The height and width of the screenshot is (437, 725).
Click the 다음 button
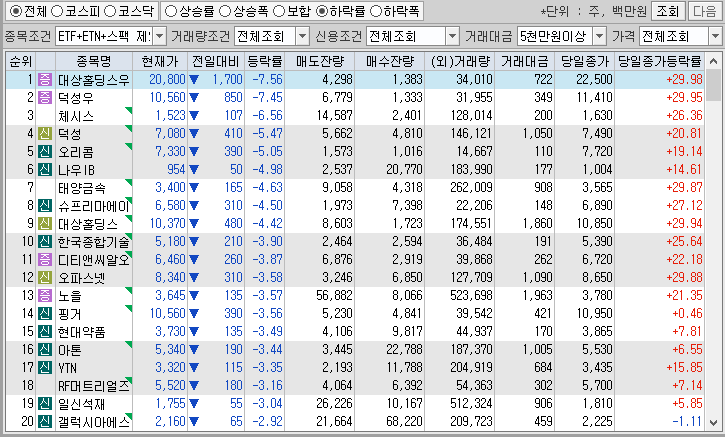coord(705,11)
